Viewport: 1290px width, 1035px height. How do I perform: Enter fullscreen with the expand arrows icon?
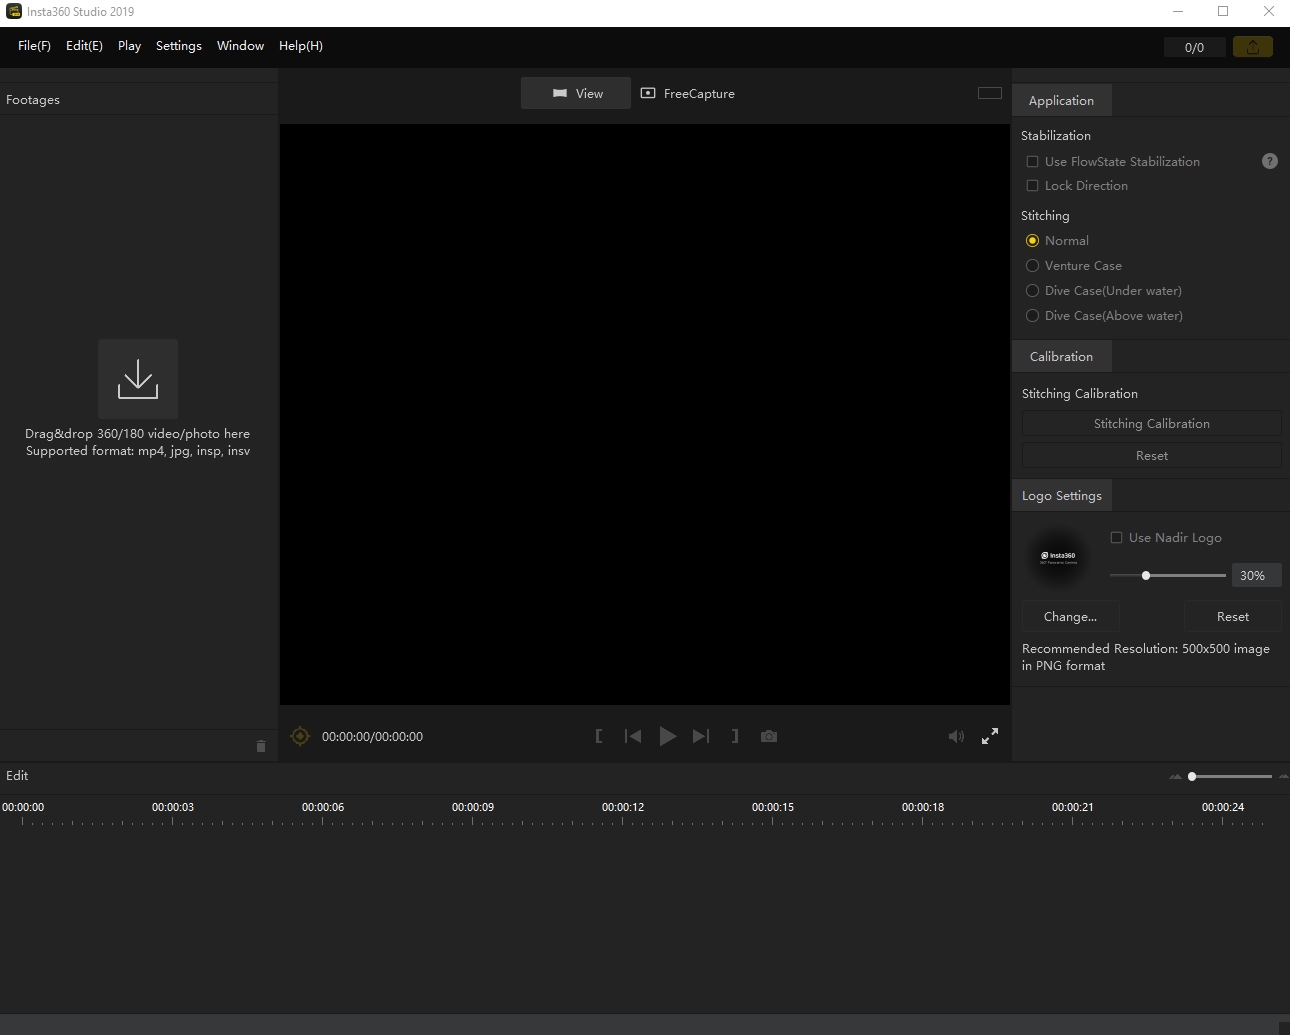click(990, 736)
